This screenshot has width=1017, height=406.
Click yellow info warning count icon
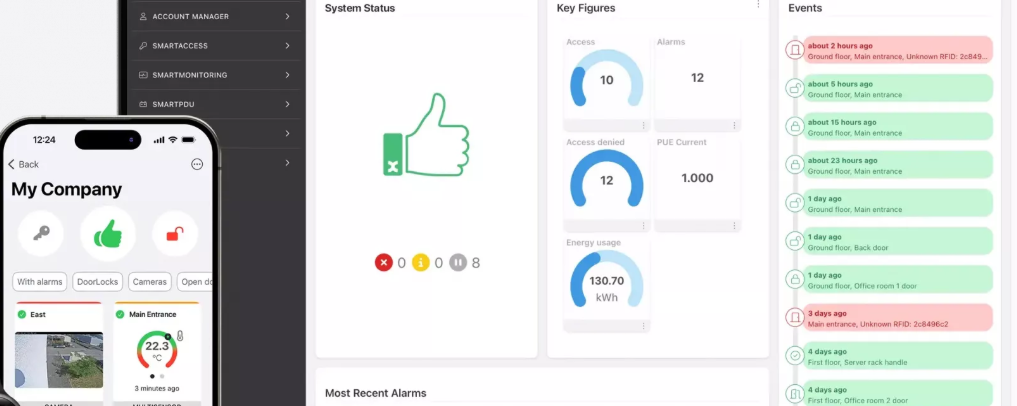(421, 263)
